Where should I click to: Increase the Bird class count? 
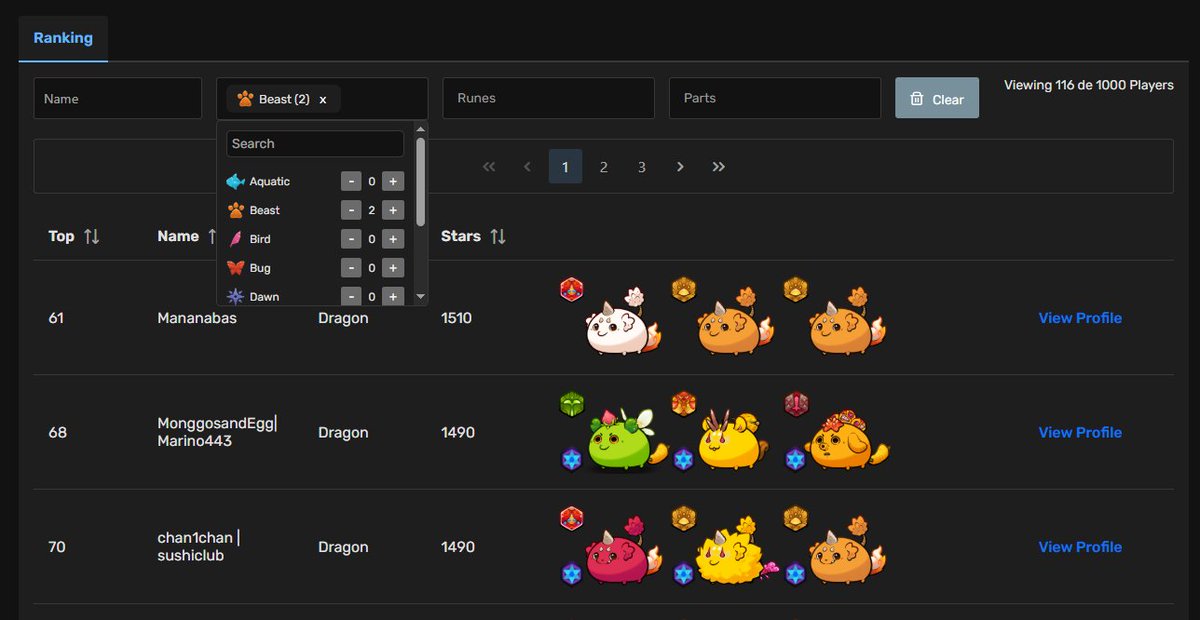click(393, 239)
